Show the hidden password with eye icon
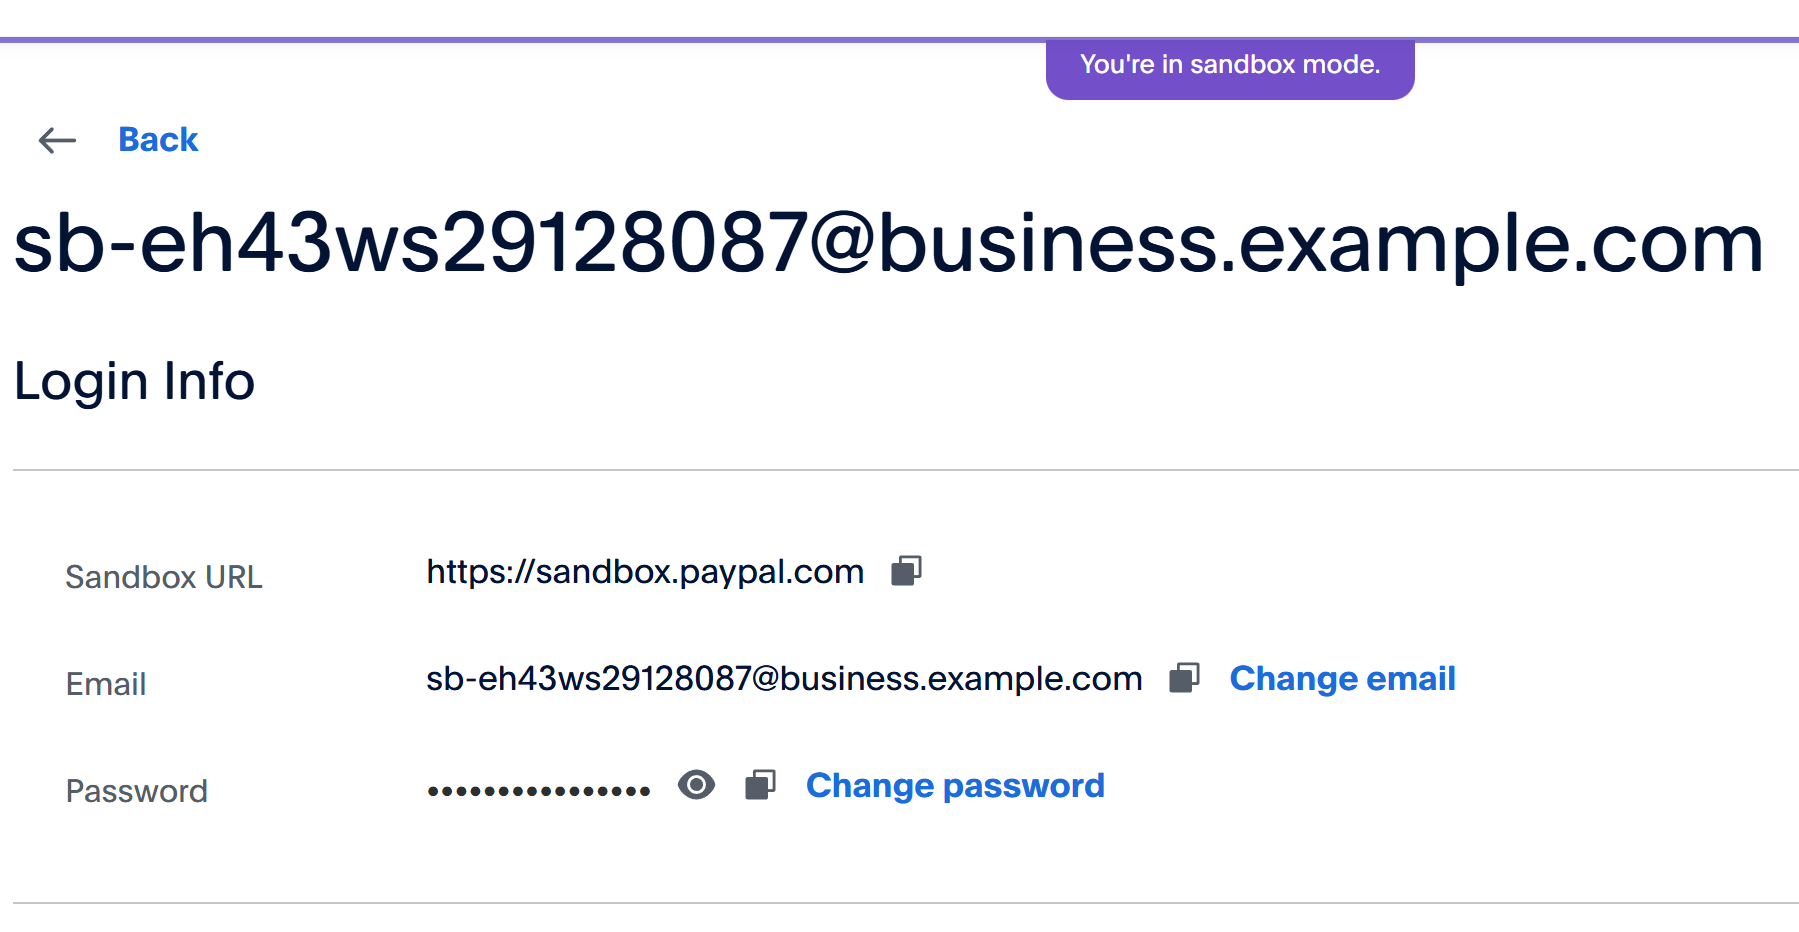The width and height of the screenshot is (1799, 932). pos(696,785)
